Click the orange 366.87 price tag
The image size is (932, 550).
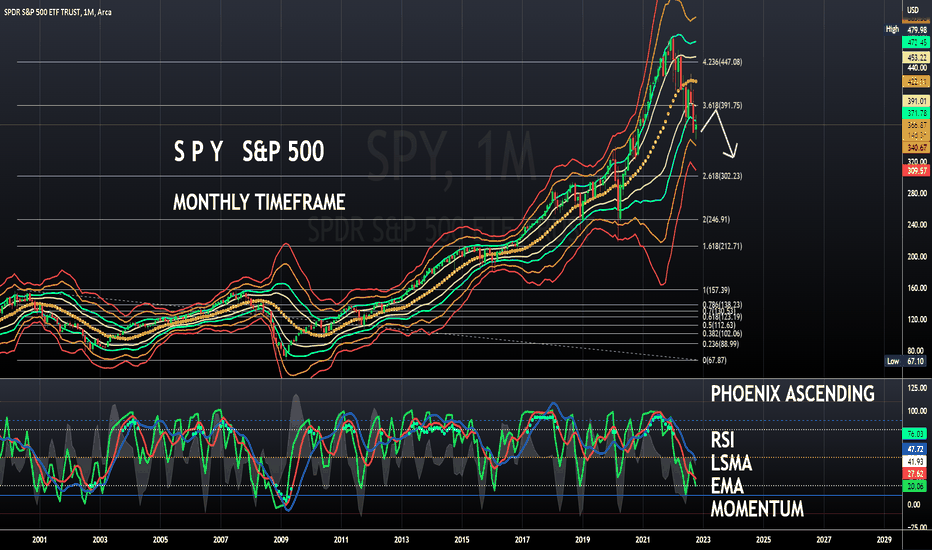915,125
